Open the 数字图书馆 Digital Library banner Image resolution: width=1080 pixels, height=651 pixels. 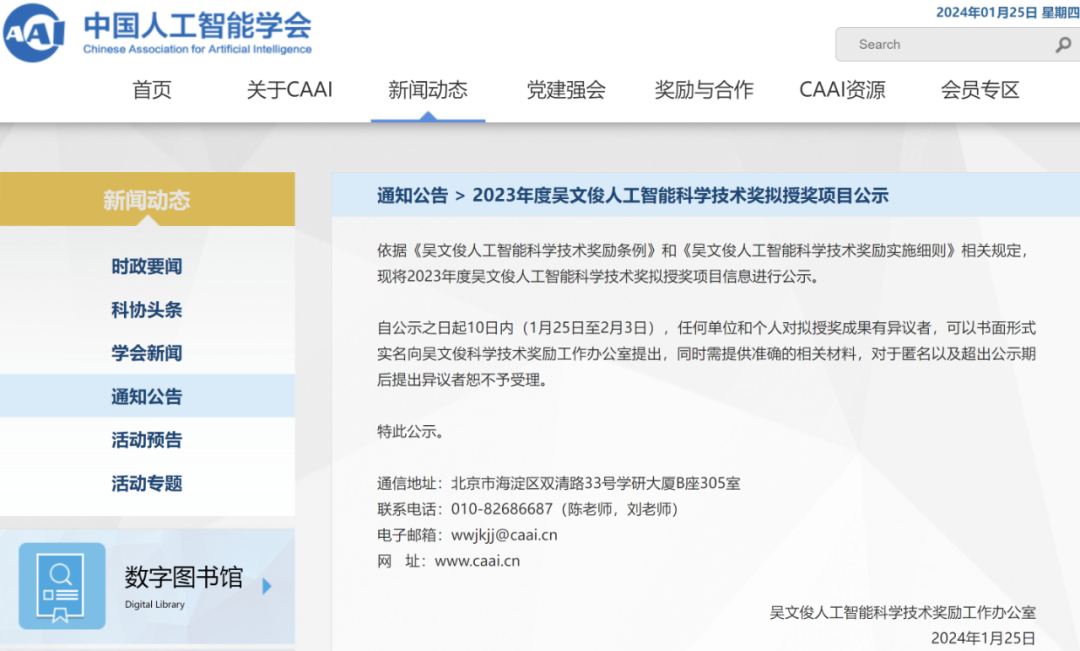pyautogui.click(x=147, y=586)
